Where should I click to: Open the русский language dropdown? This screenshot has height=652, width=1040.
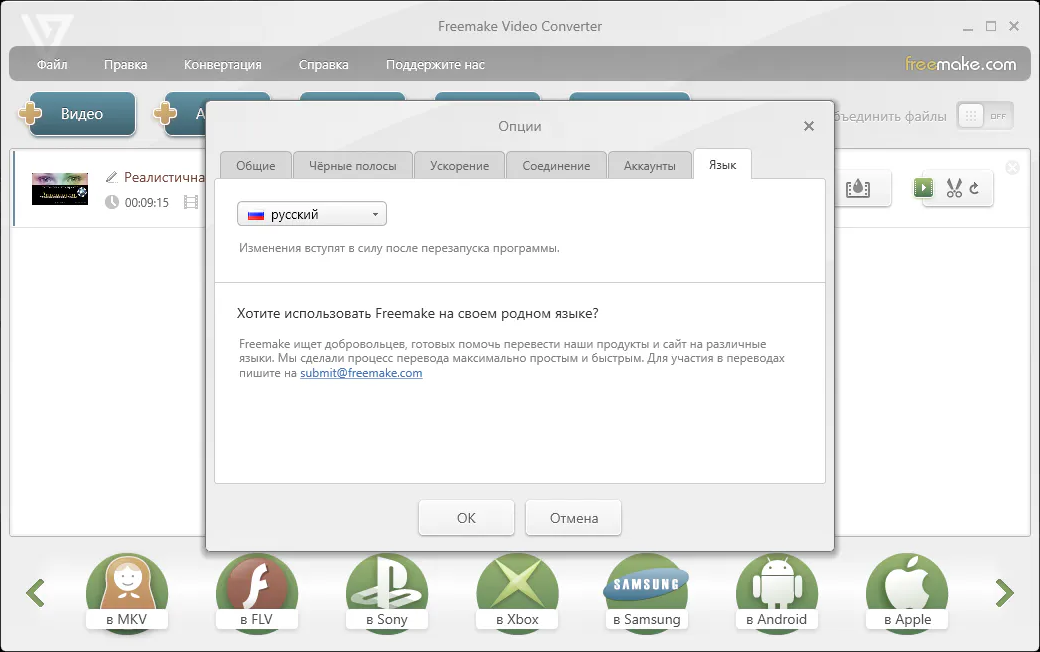pyautogui.click(x=312, y=214)
